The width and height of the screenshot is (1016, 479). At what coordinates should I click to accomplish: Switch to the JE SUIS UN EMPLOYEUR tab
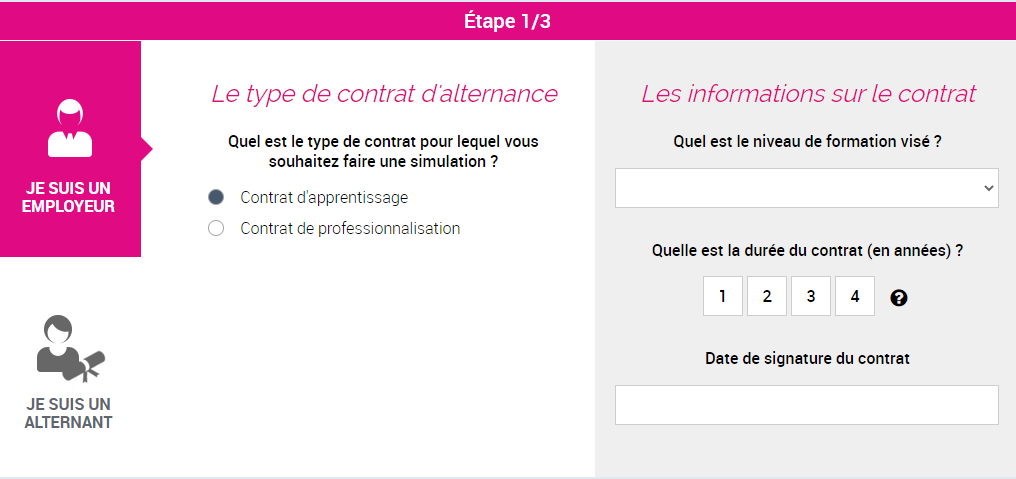pyautogui.click(x=70, y=149)
